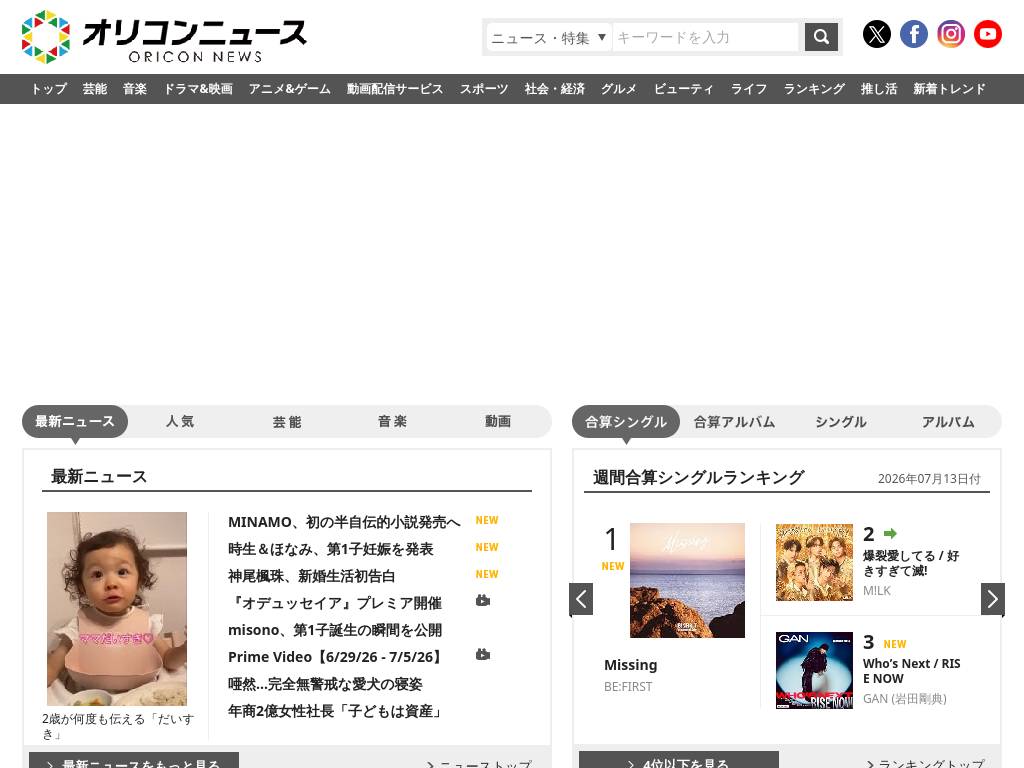Open the ランキングトップ link
Image resolution: width=1024 pixels, height=768 pixels.
tap(925, 763)
